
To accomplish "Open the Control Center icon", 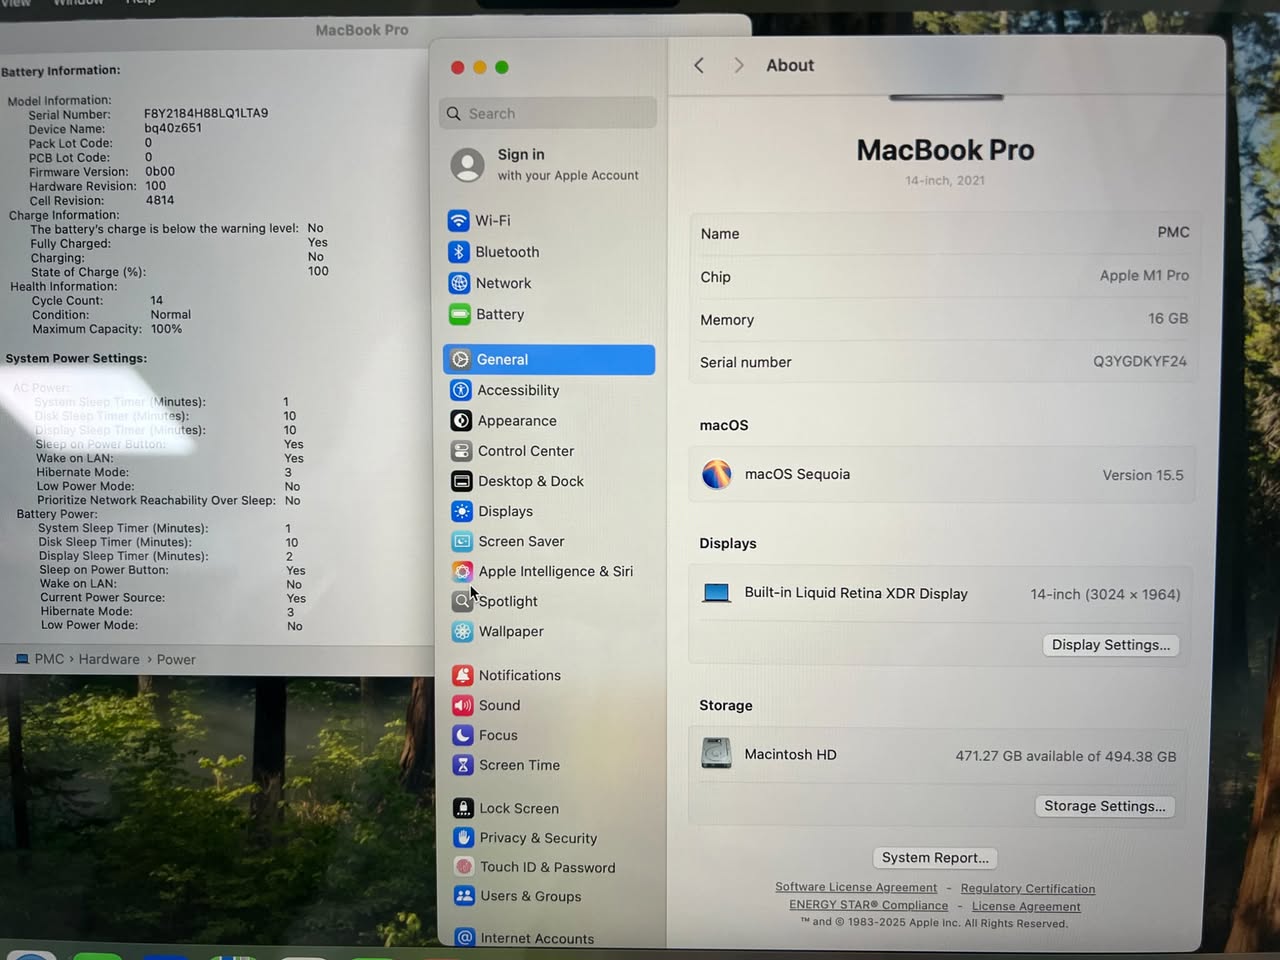I will (x=461, y=451).
